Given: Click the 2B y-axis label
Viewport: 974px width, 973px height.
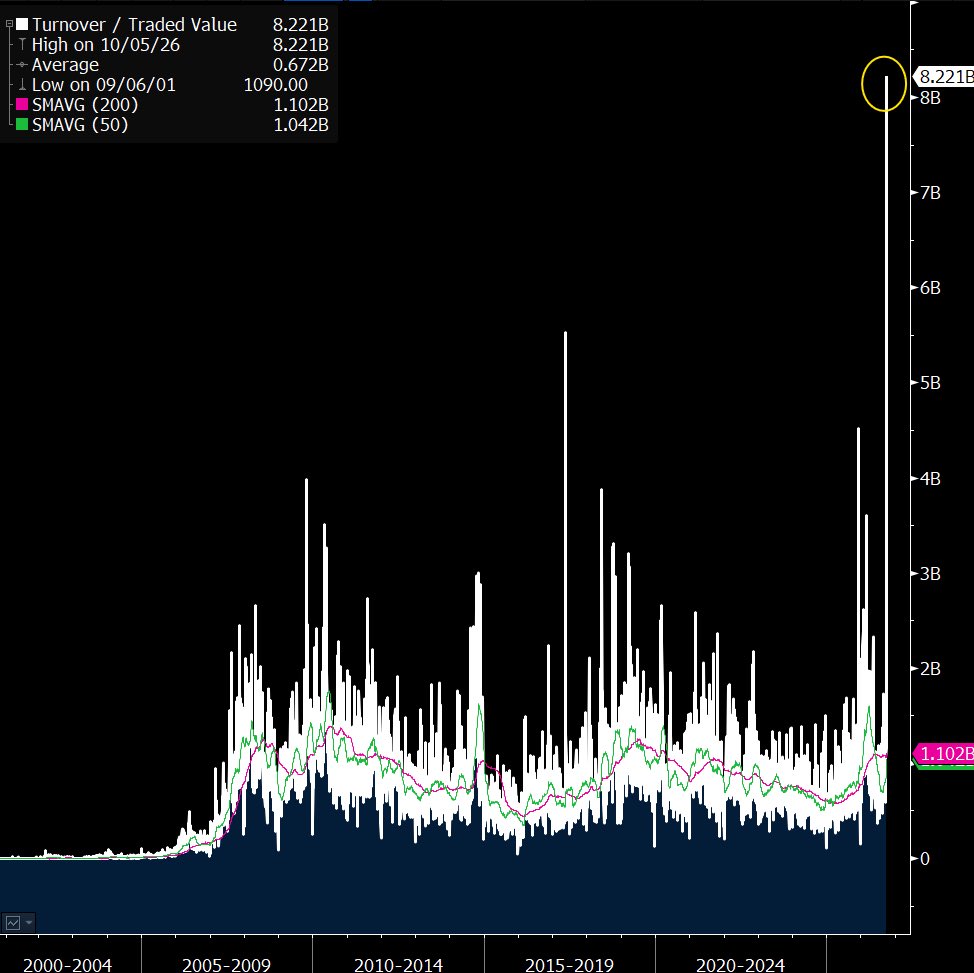Looking at the screenshot, I should [931, 669].
